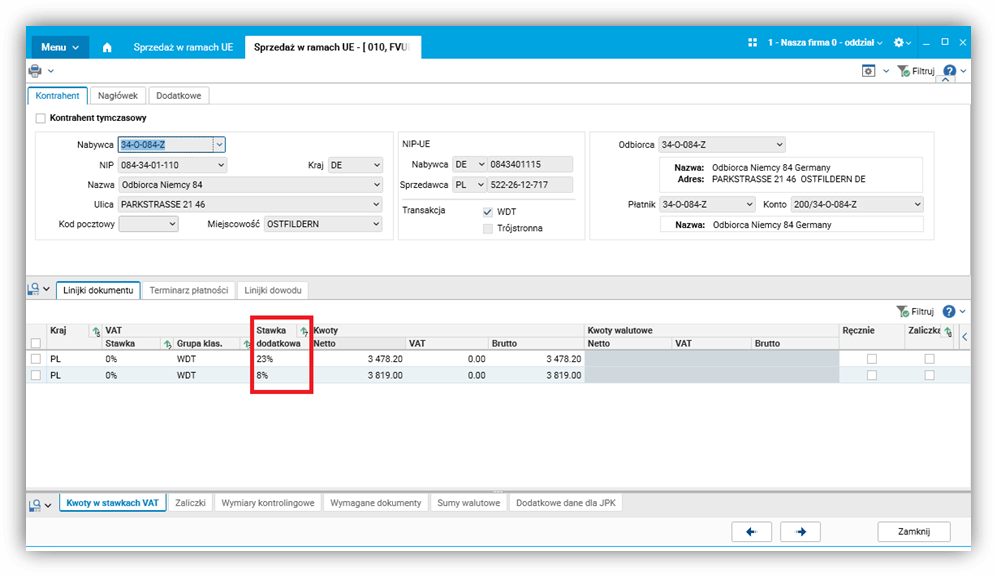Click the view icon left of Linijki dokumentu tab
This screenshot has height=576, width=996.
pos(34,290)
